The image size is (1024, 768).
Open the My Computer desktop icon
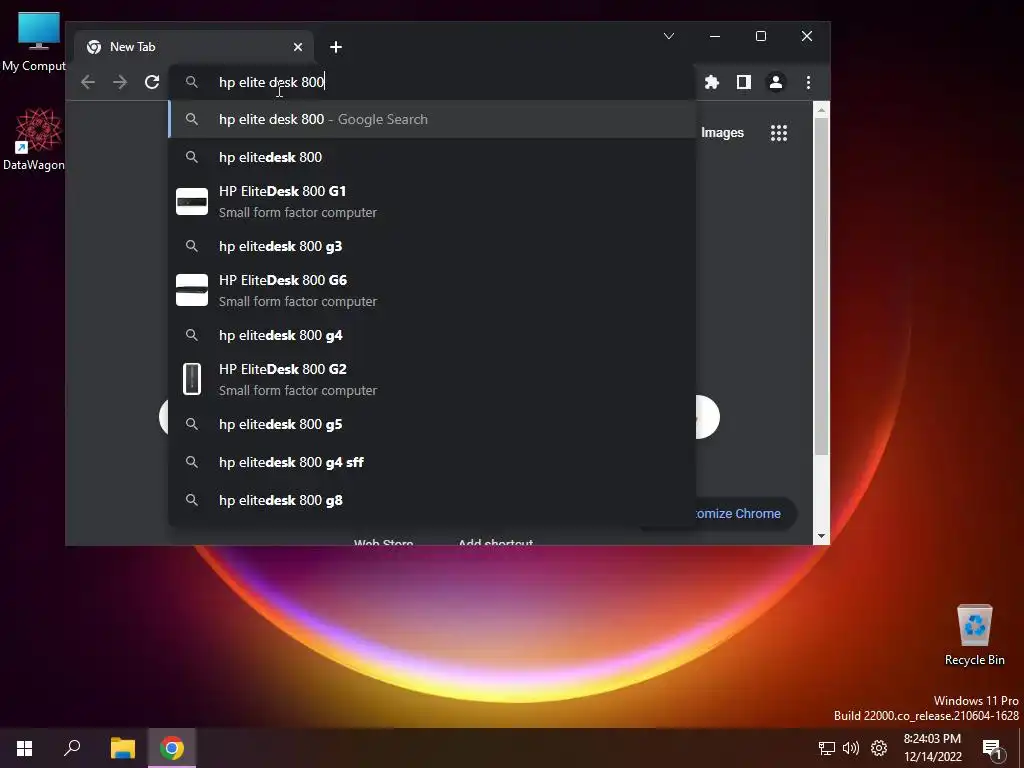[35, 42]
